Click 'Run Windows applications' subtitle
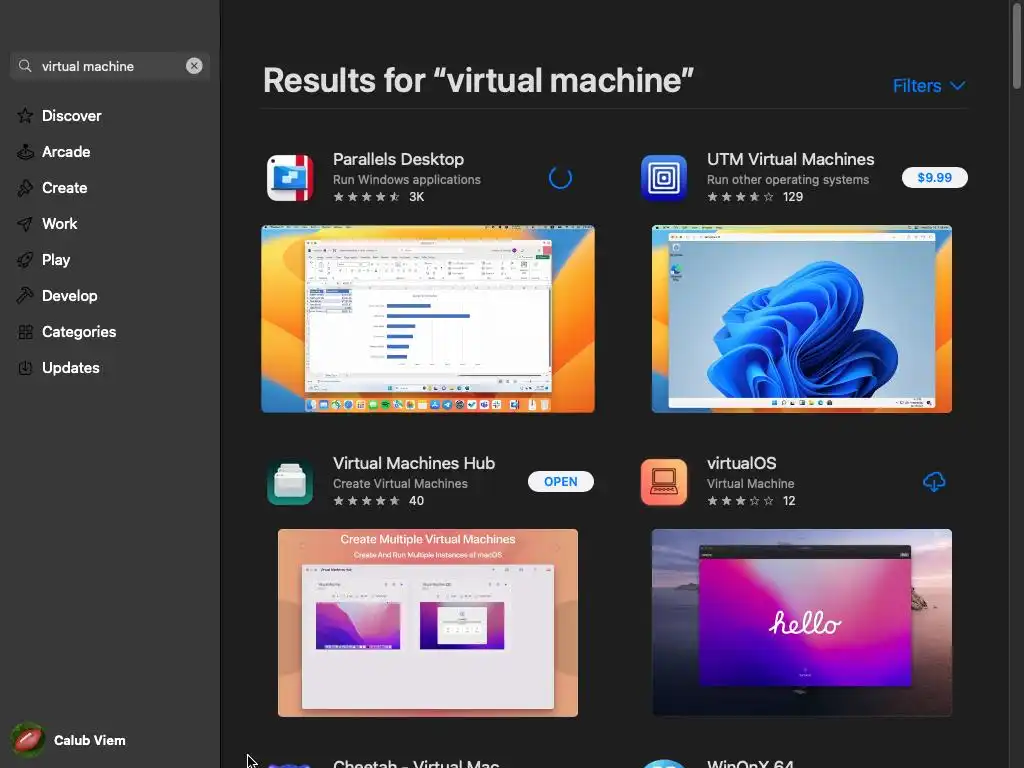Viewport: 1024px width, 768px height. (x=407, y=180)
